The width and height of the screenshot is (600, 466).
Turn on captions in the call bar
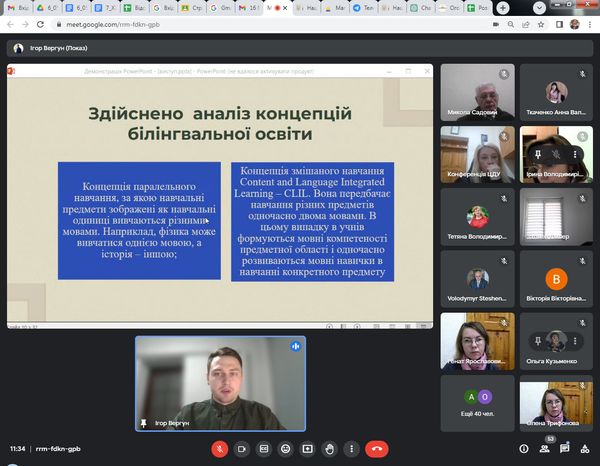point(264,449)
